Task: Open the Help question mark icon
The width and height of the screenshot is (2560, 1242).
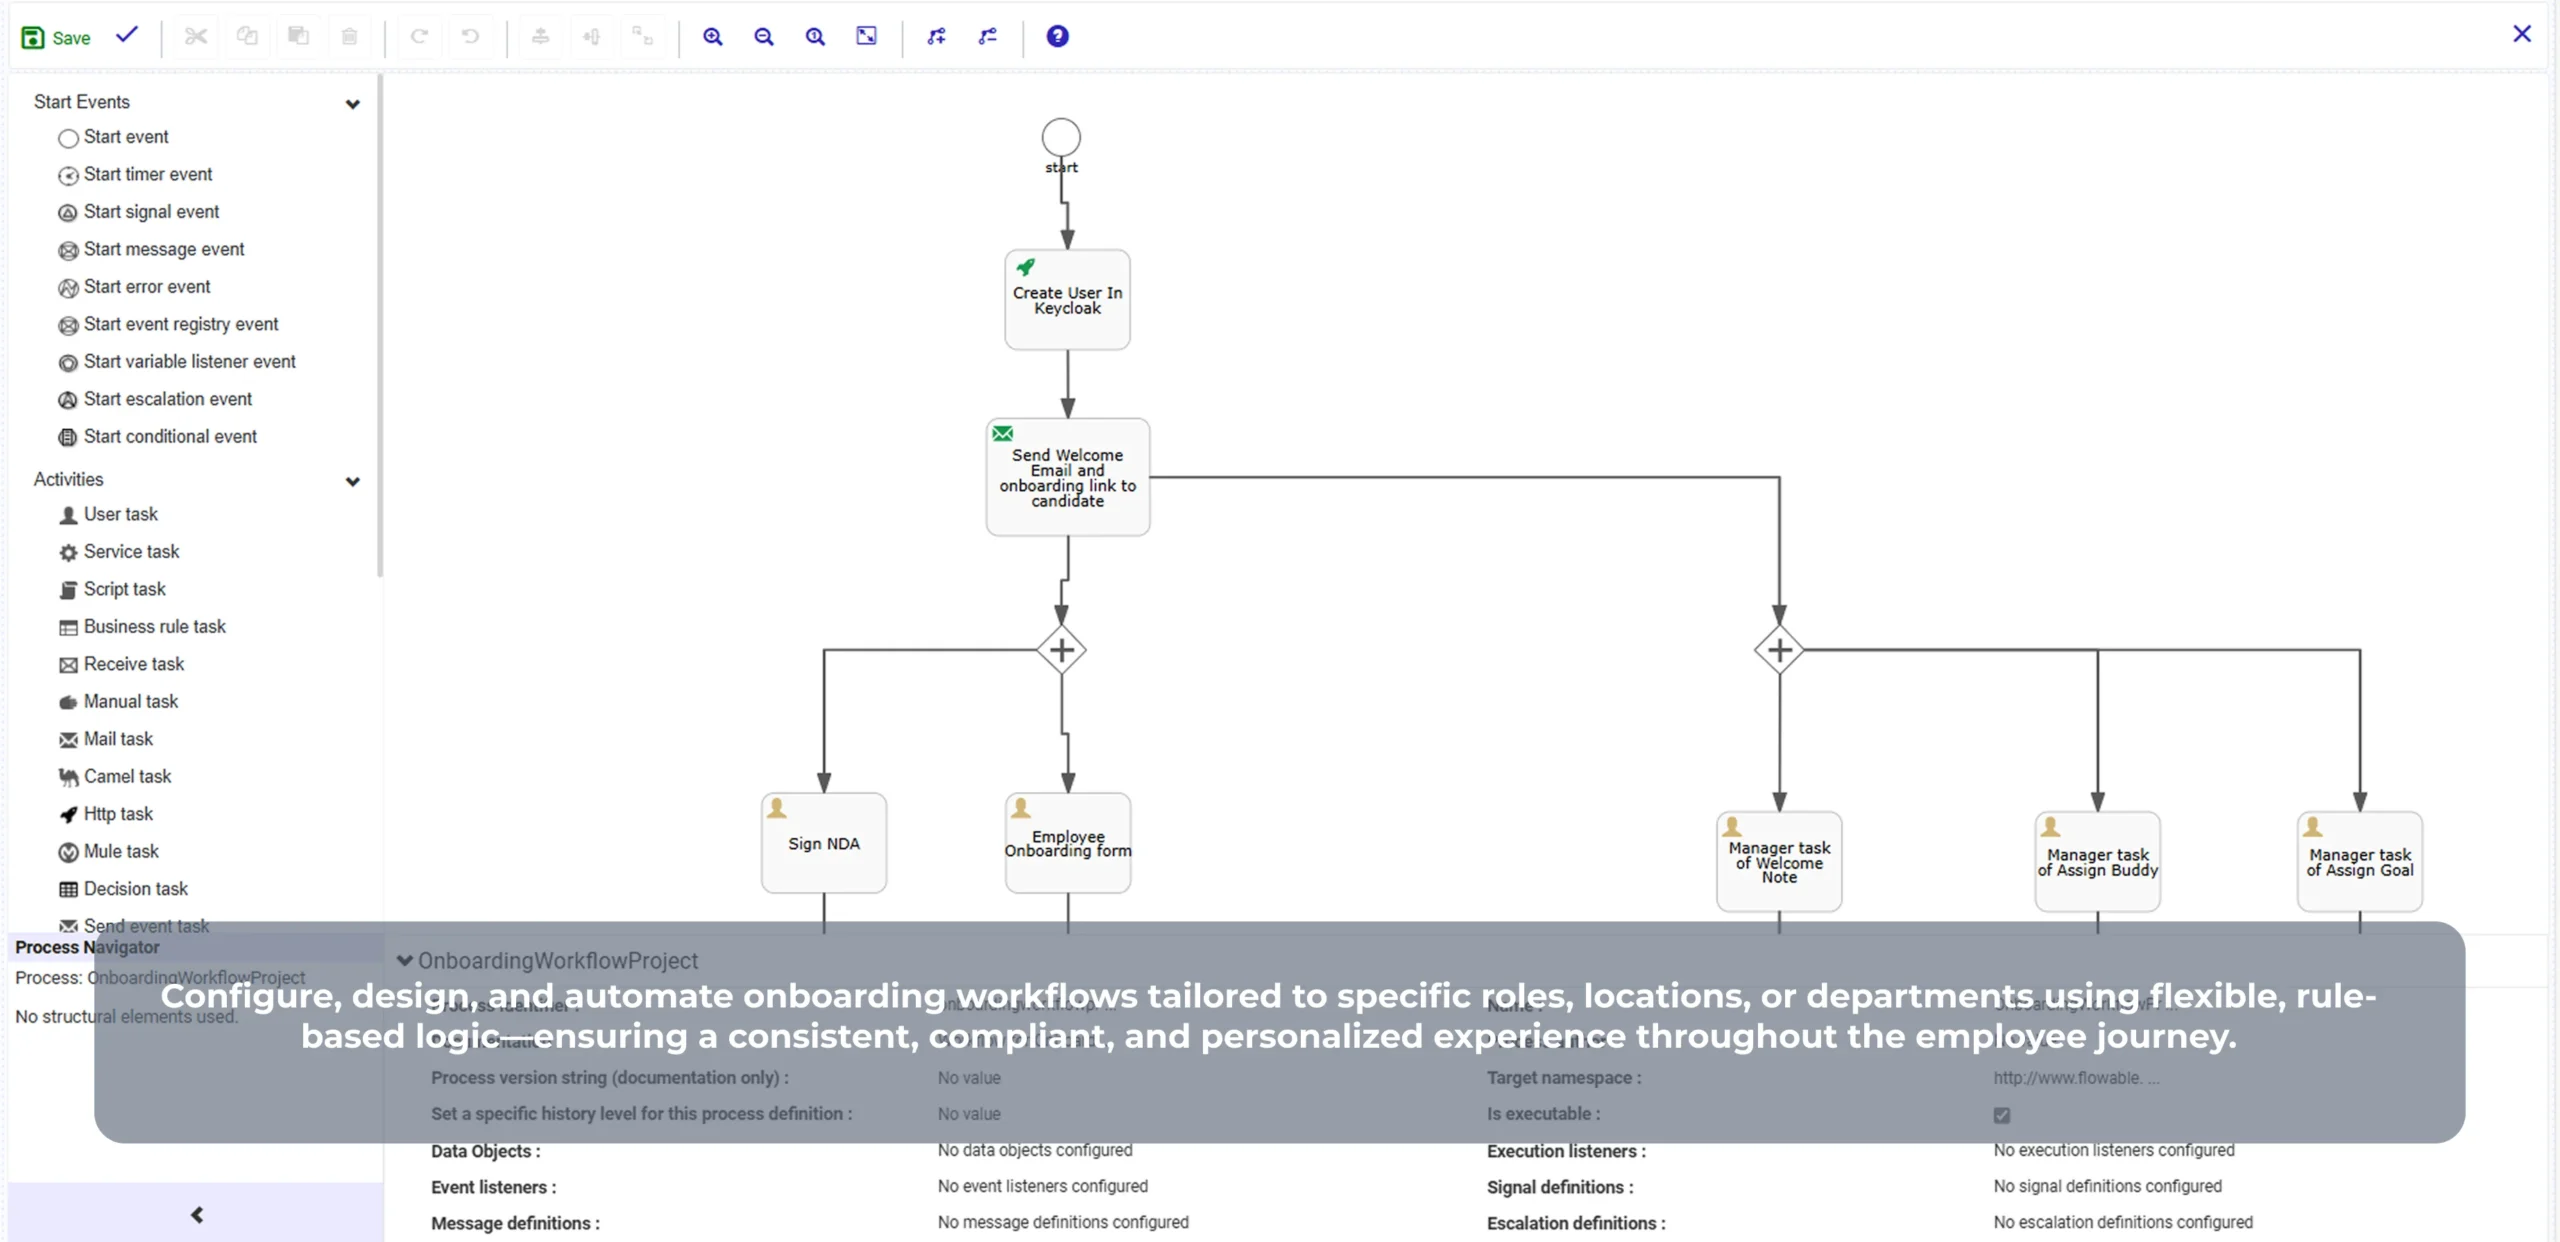Action: tap(1057, 36)
